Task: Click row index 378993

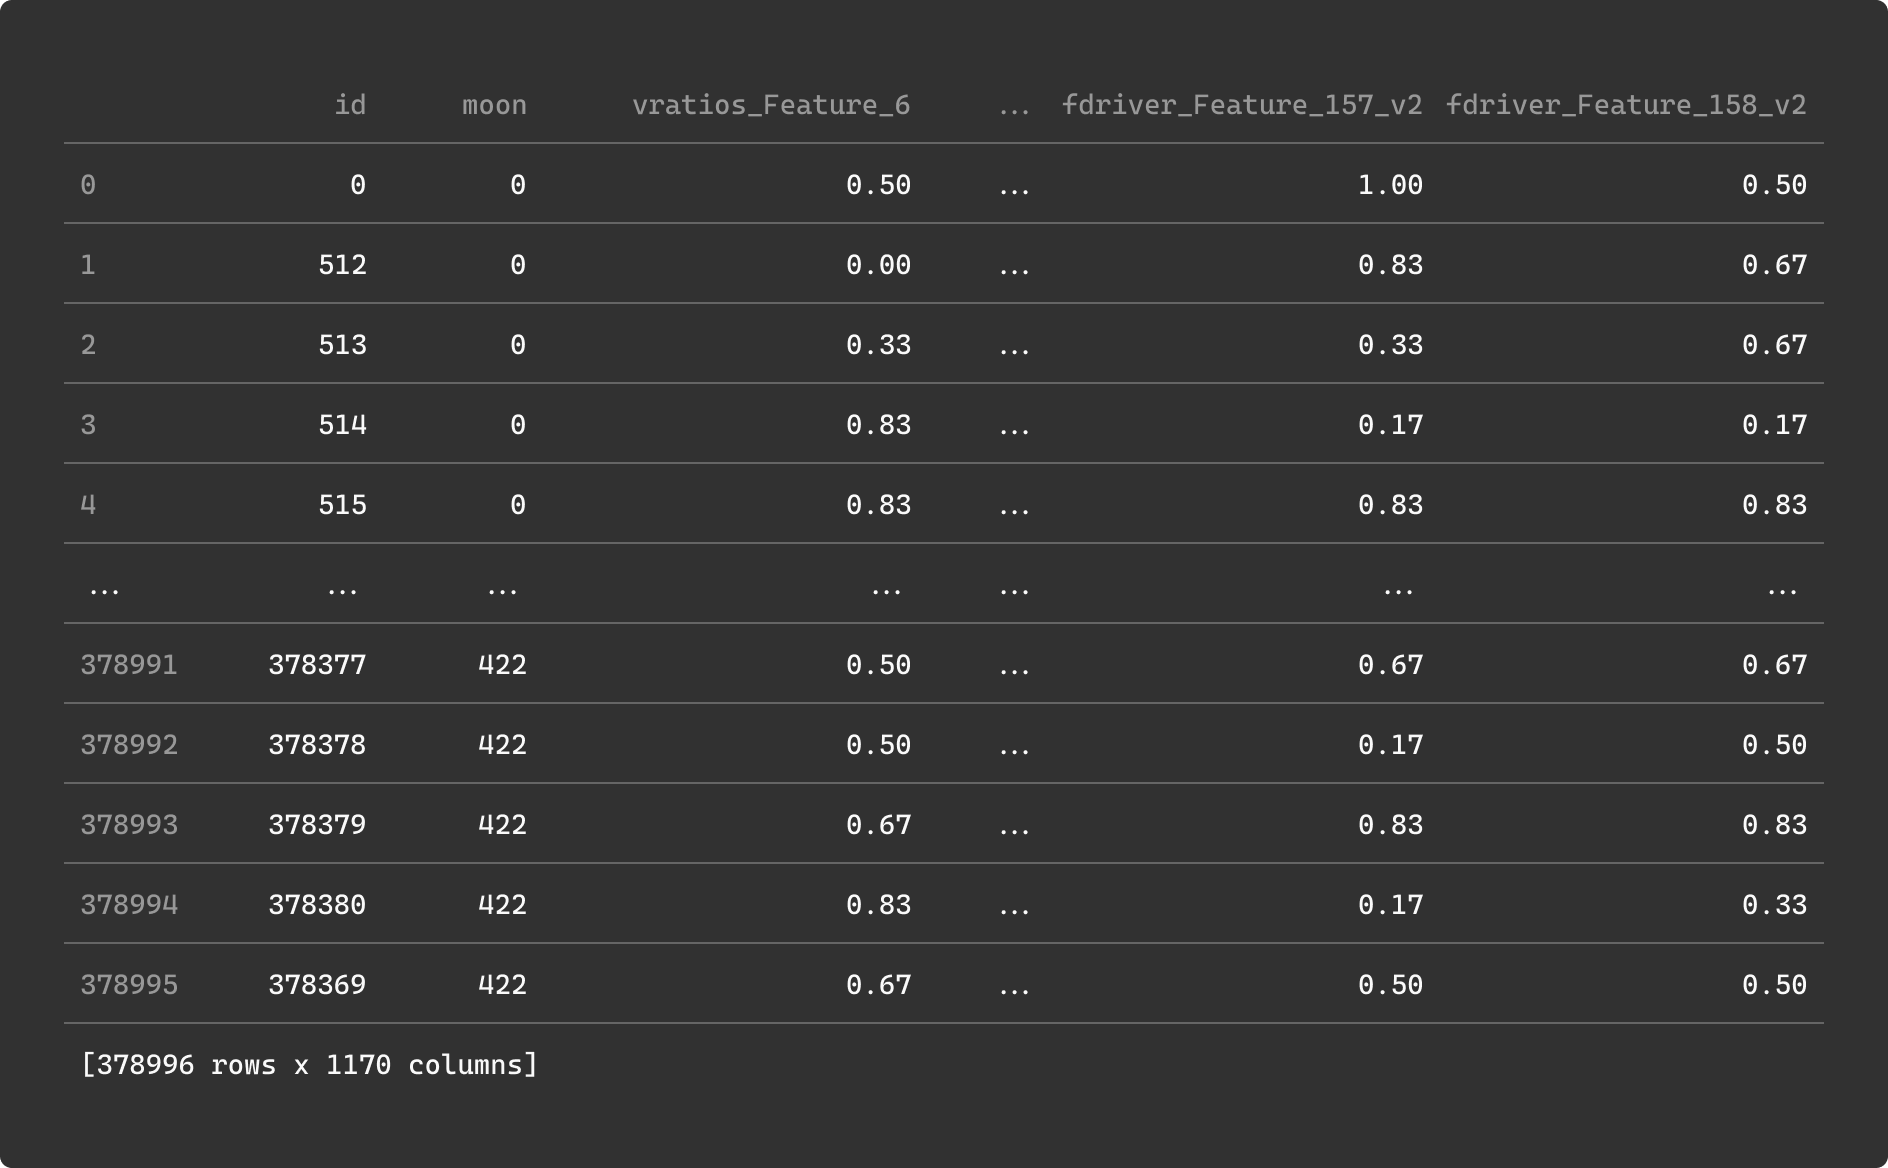Action: [129, 825]
